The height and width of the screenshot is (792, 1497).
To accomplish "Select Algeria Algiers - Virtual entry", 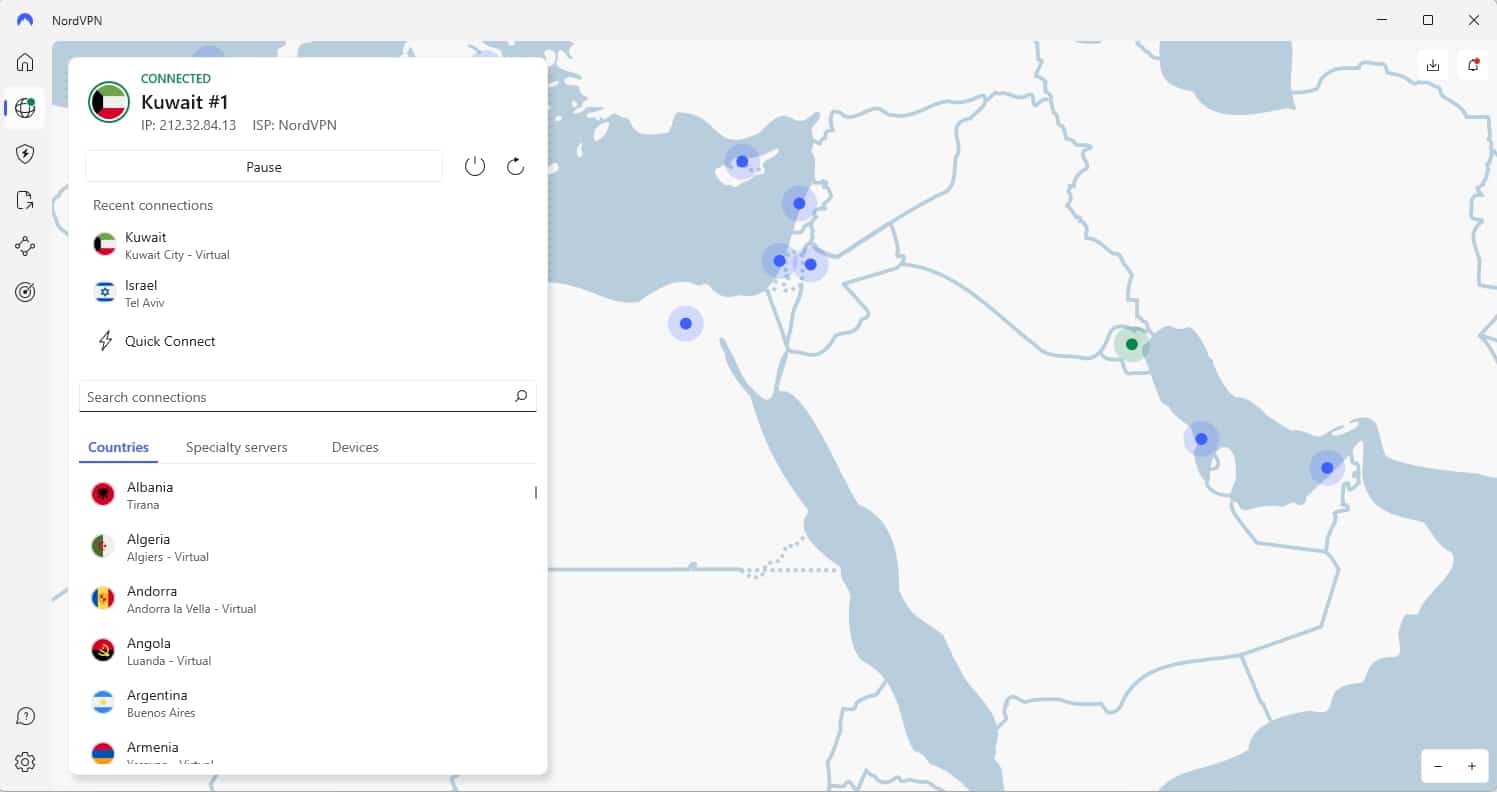I will [x=306, y=547].
